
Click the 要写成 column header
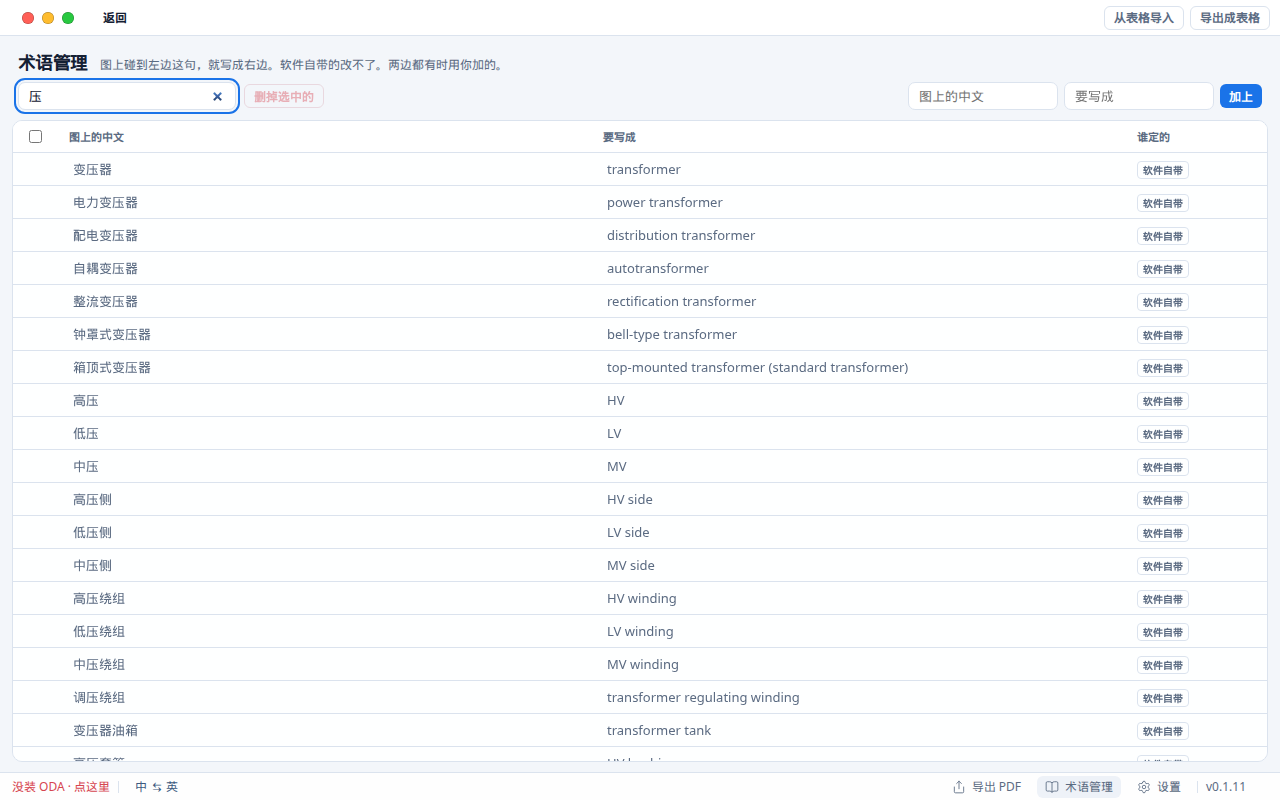click(619, 137)
